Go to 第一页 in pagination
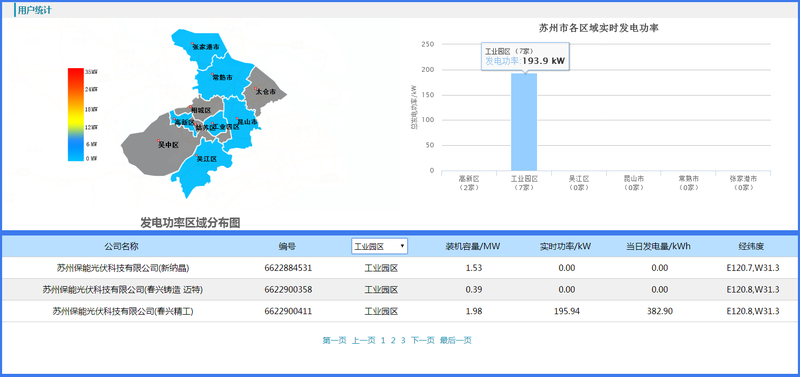 pos(334,340)
